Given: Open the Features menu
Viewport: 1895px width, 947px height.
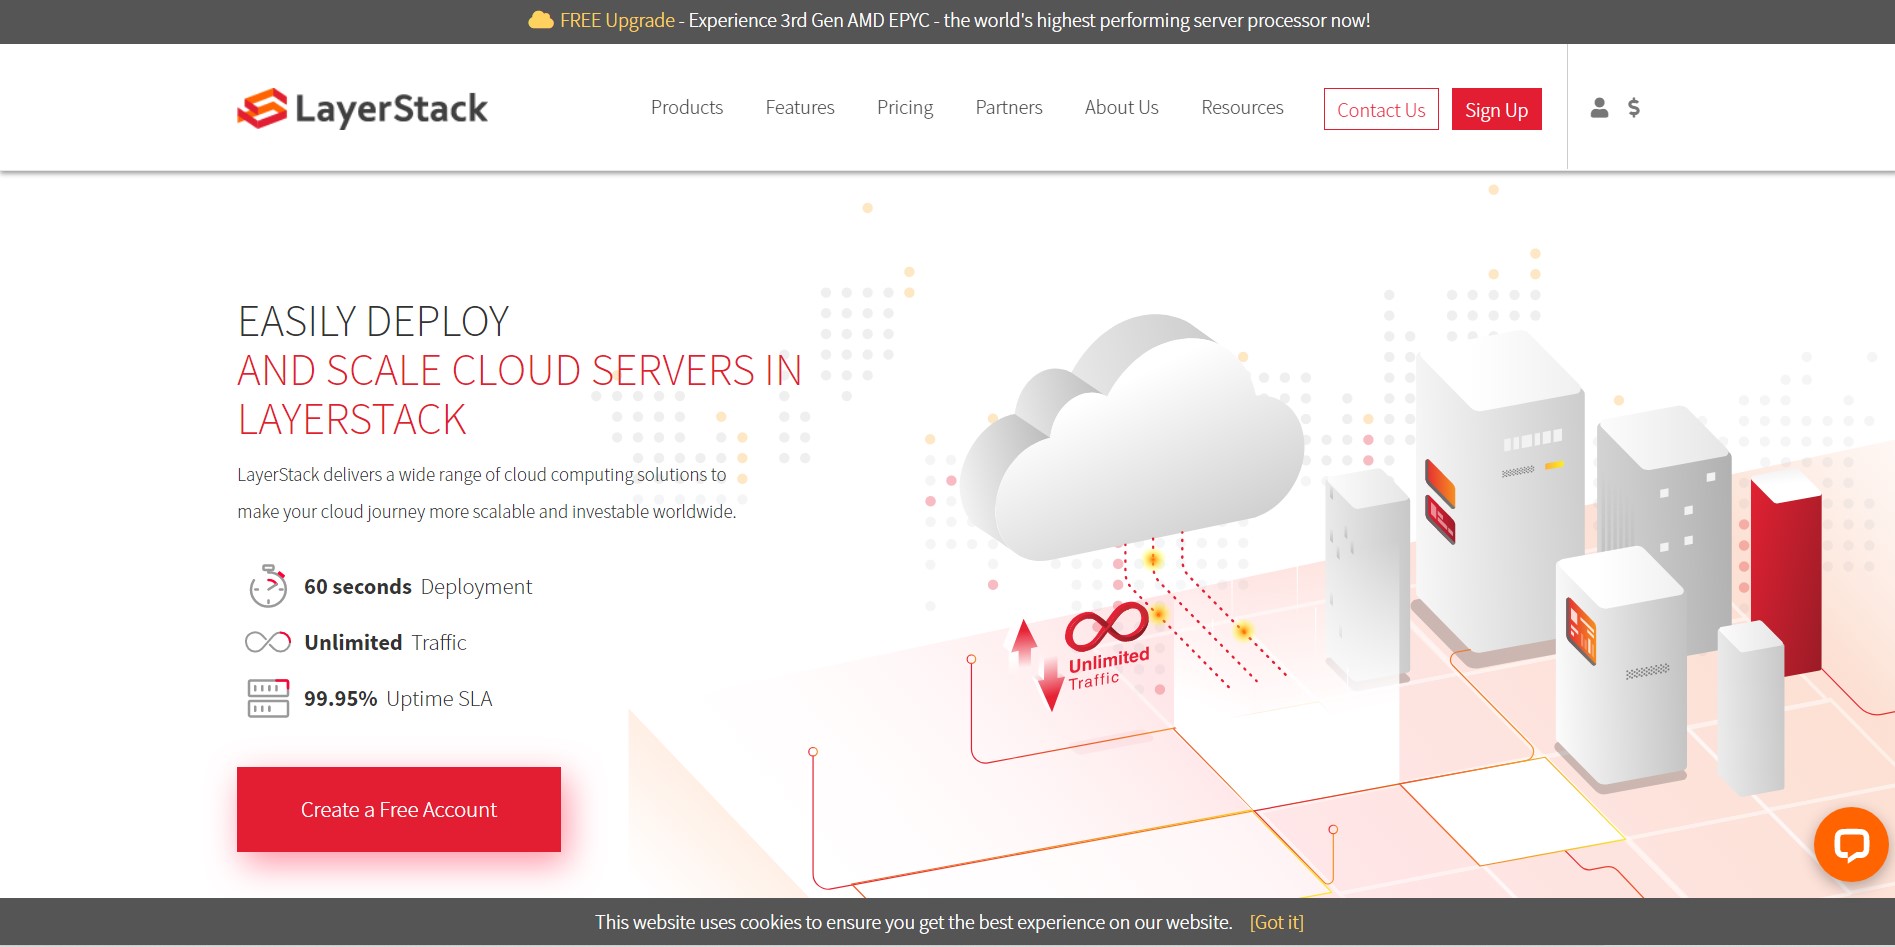Looking at the screenshot, I should pos(800,107).
